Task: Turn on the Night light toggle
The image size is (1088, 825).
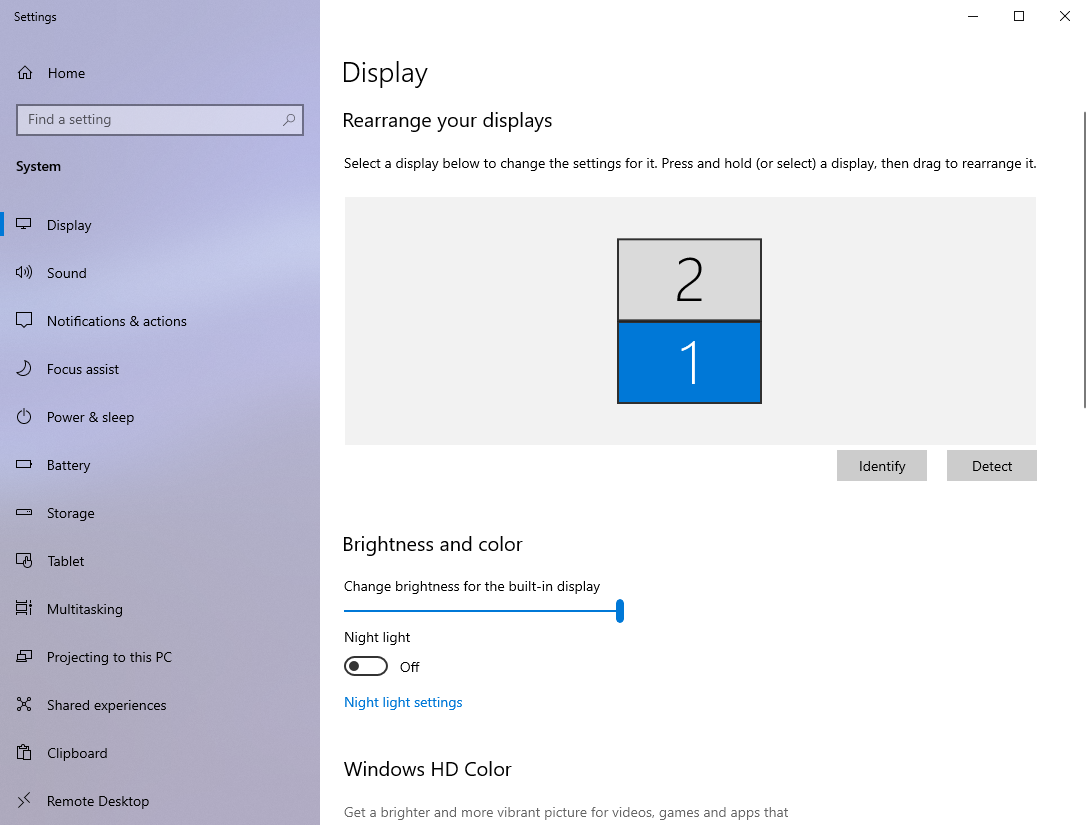Action: 366,667
